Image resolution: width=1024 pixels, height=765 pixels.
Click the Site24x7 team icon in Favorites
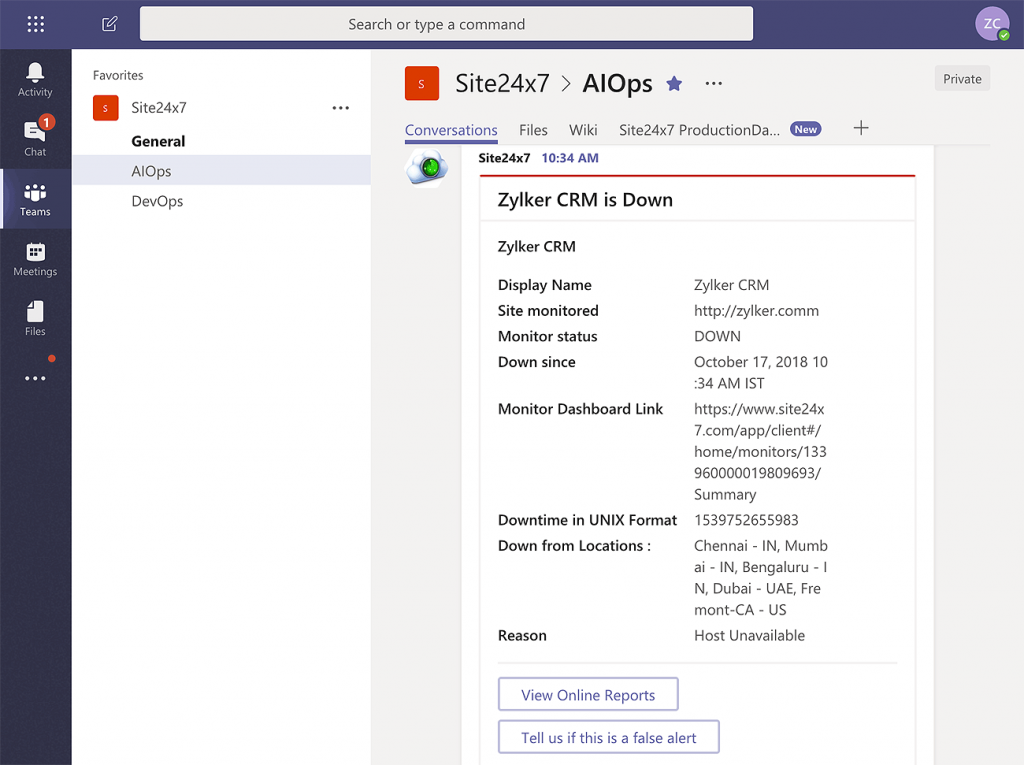(x=105, y=107)
